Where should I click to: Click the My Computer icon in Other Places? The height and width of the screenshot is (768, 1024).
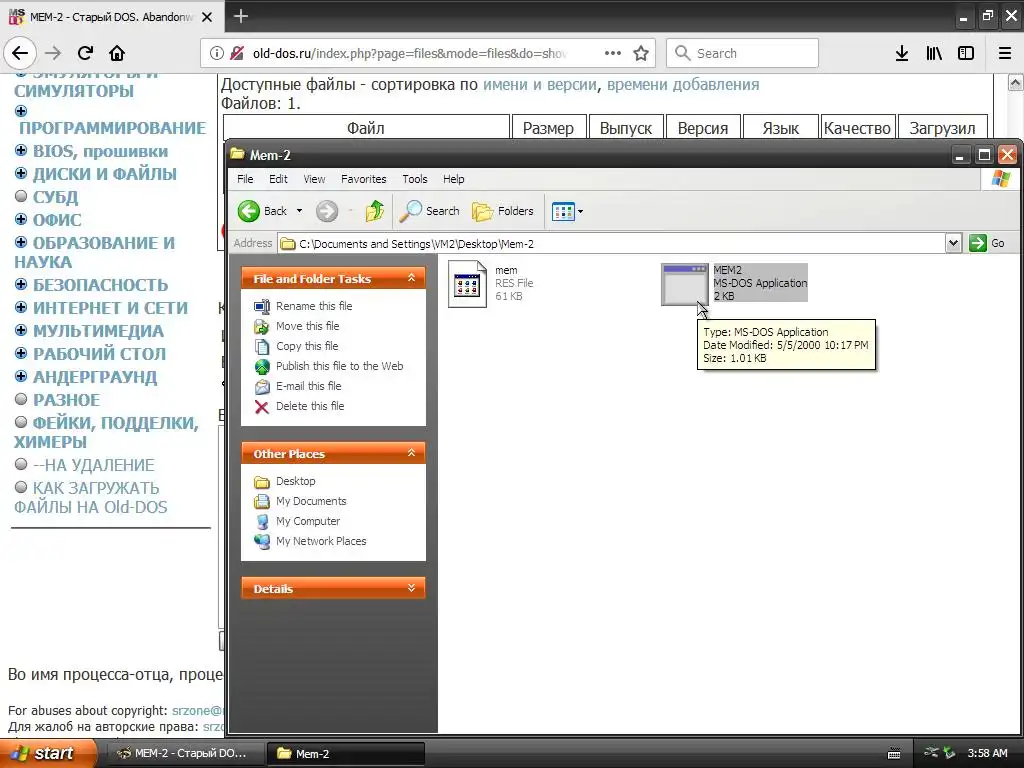coord(262,522)
